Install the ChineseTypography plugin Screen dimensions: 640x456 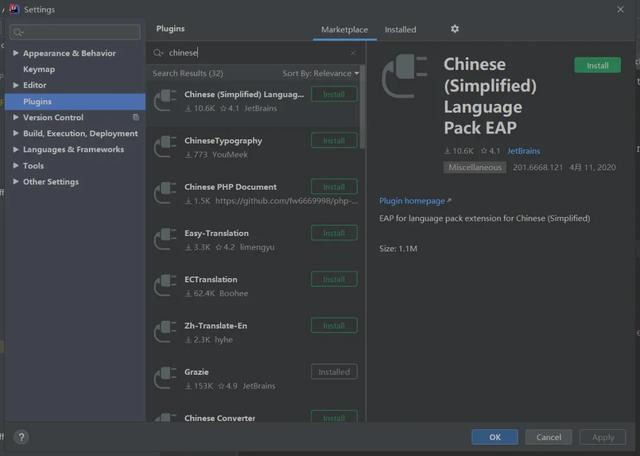tap(334, 140)
